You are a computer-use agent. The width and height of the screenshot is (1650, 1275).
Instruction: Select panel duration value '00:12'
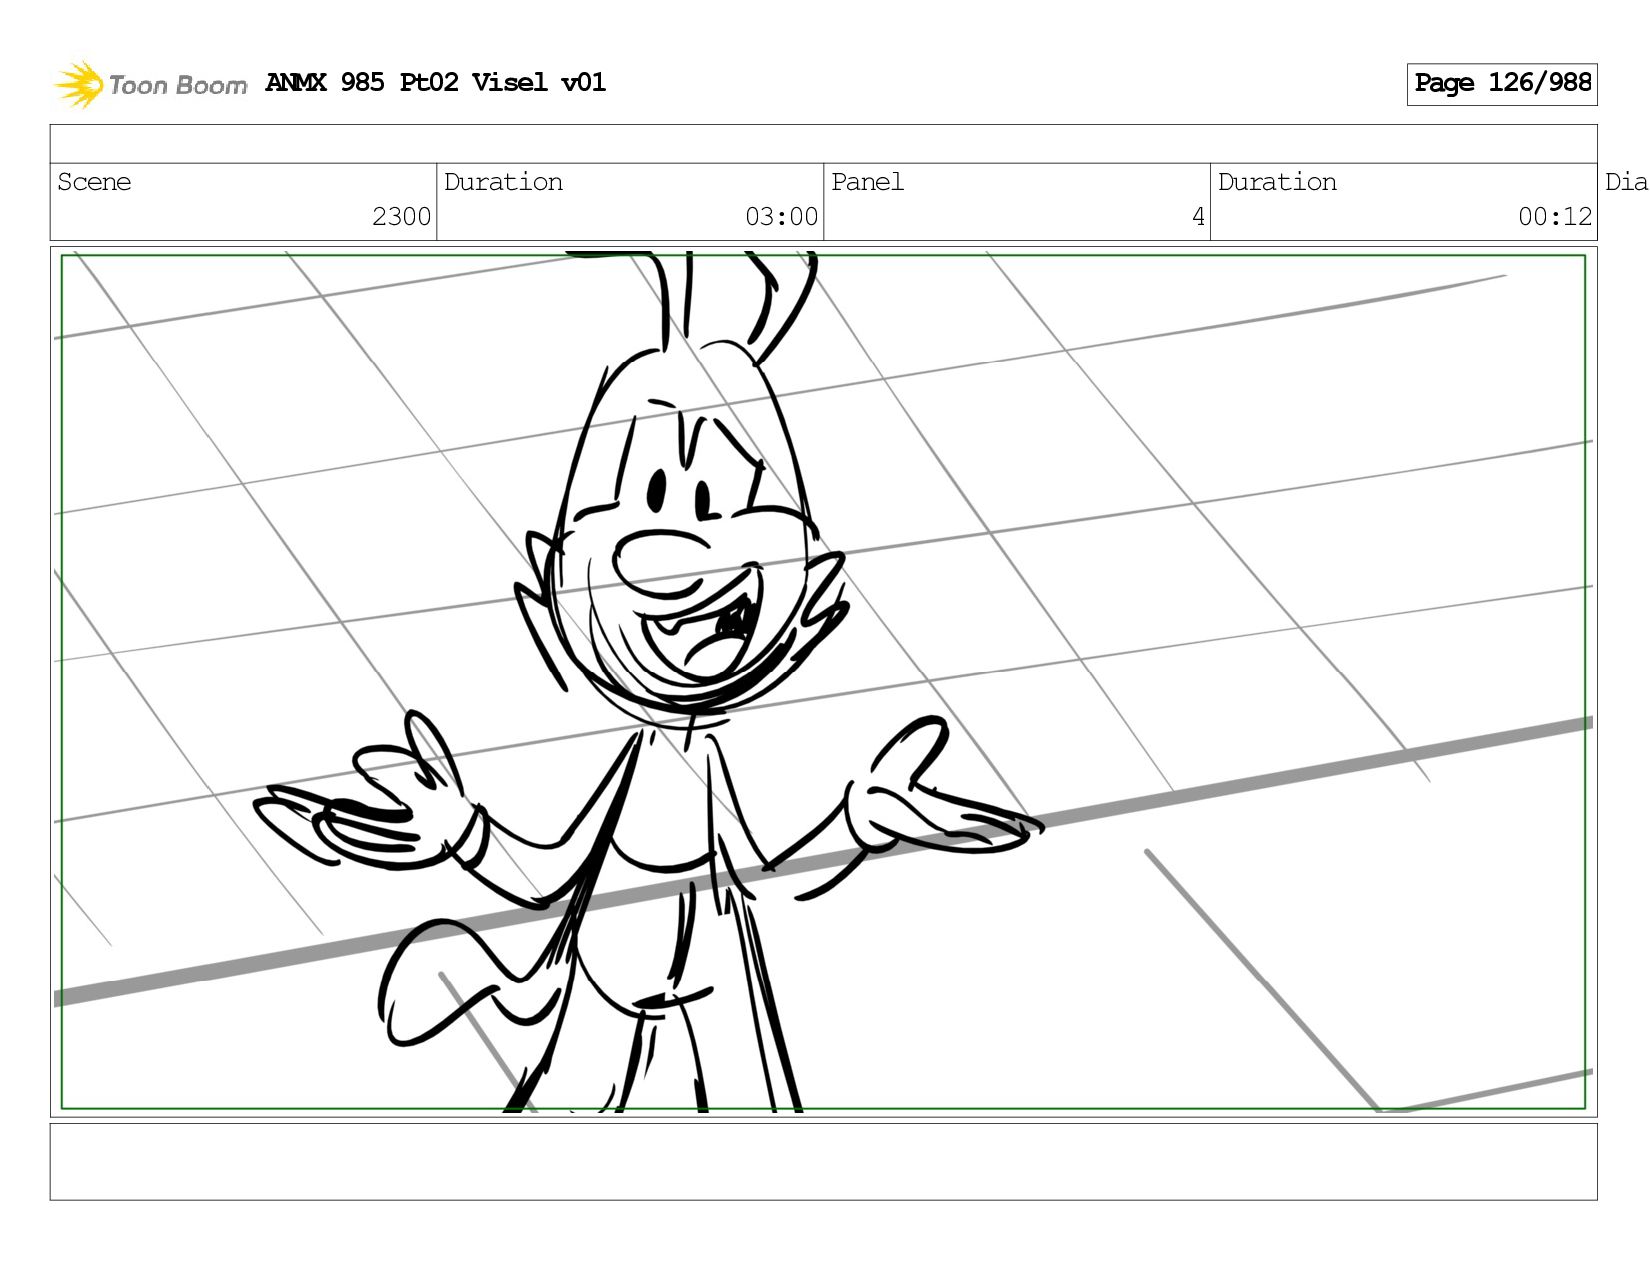pos(1554,217)
